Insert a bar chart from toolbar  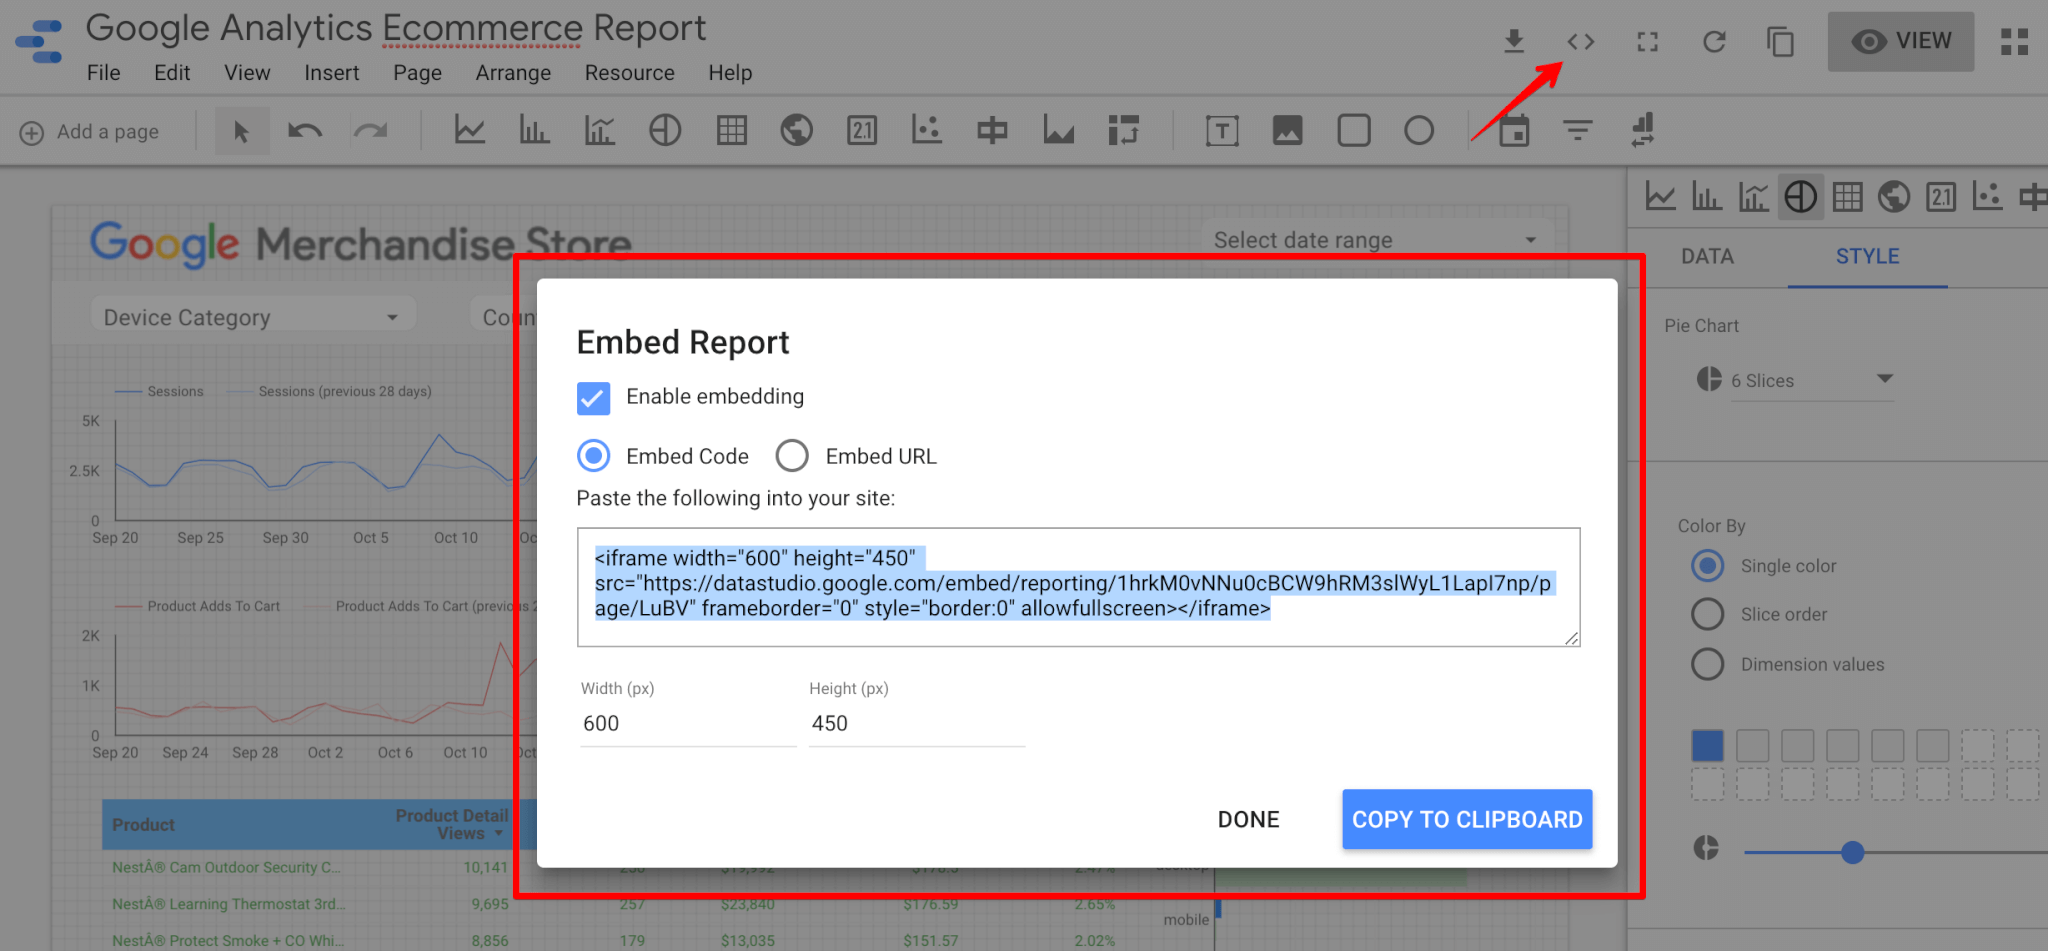(x=534, y=130)
